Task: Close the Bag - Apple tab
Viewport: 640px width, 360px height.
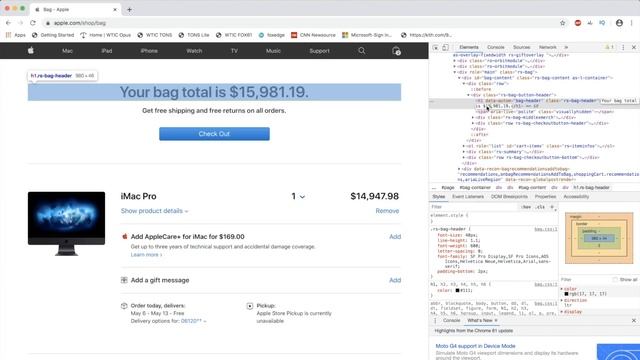Action: (x=115, y=9)
